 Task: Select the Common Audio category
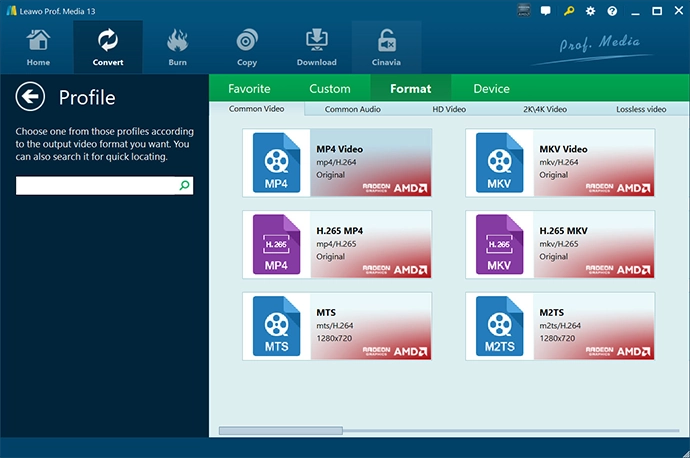point(353,109)
